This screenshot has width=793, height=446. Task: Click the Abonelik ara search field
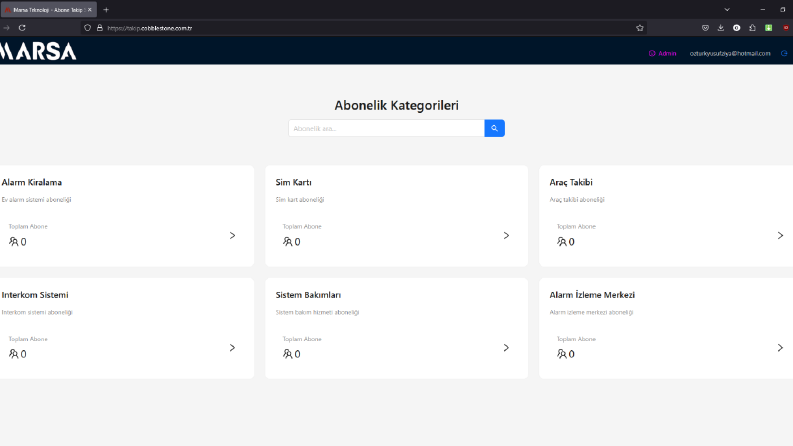386,128
